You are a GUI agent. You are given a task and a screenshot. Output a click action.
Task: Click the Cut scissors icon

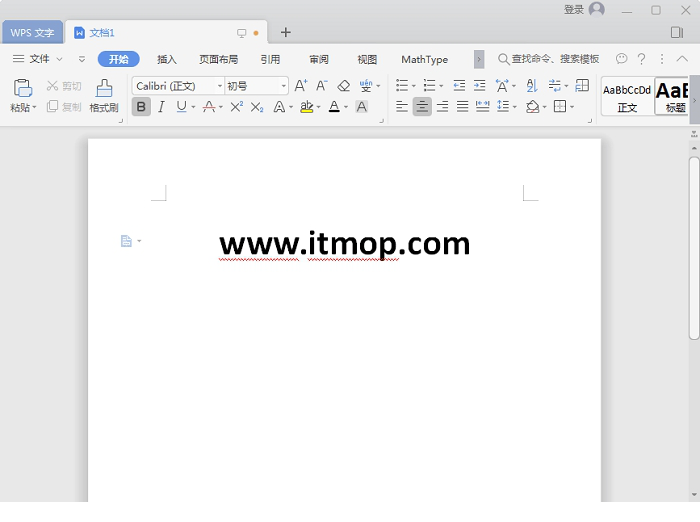pos(52,86)
